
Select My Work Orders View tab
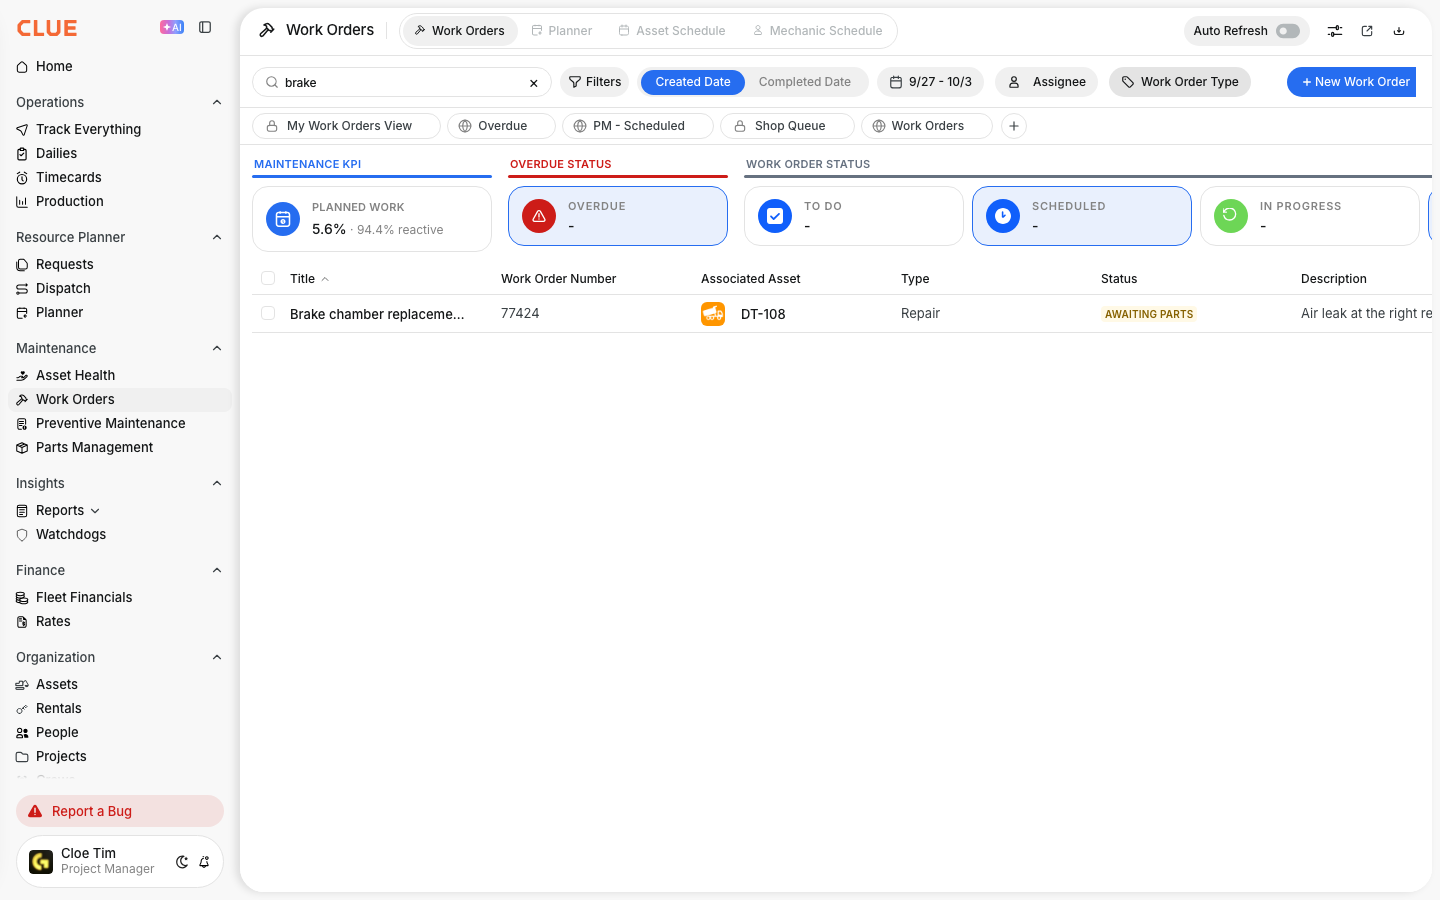point(346,126)
